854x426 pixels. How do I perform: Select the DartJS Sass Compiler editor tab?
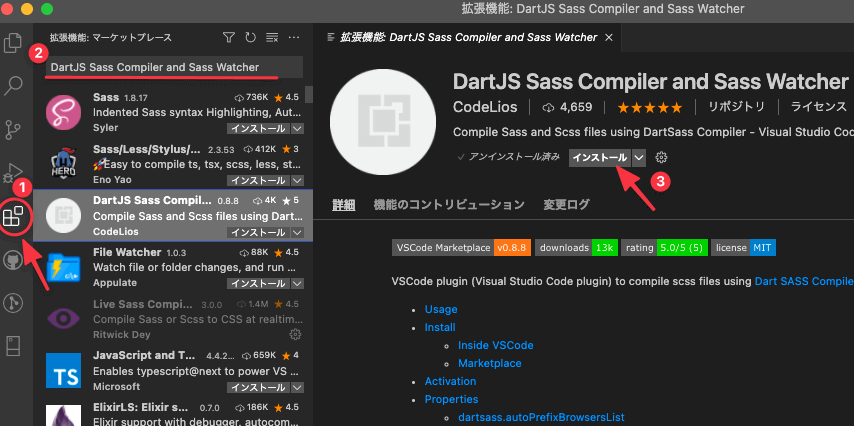[x=468, y=38]
